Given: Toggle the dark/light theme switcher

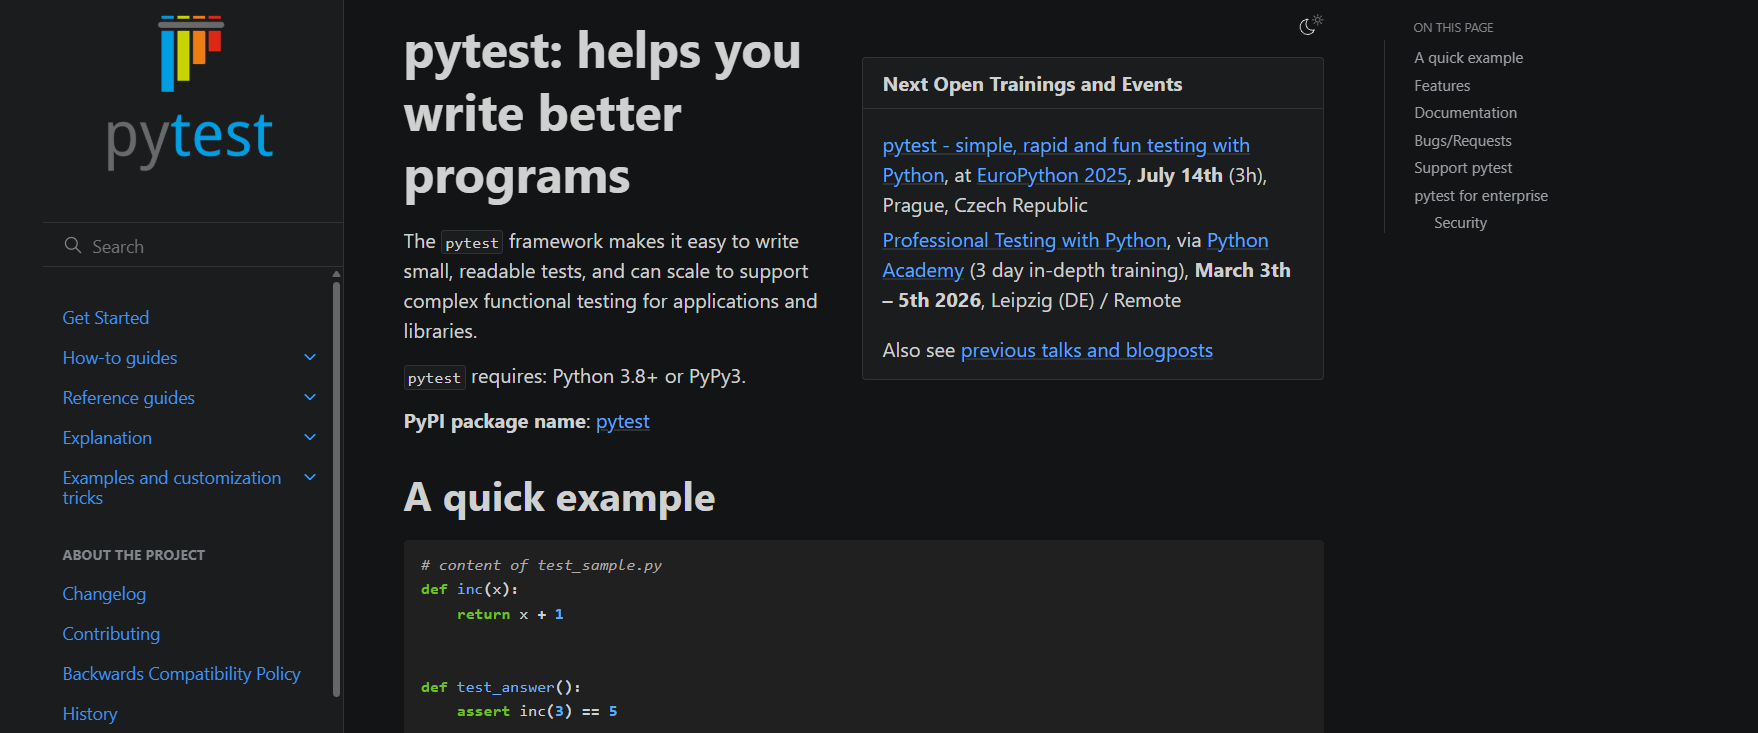Looking at the screenshot, I should 1310,25.
